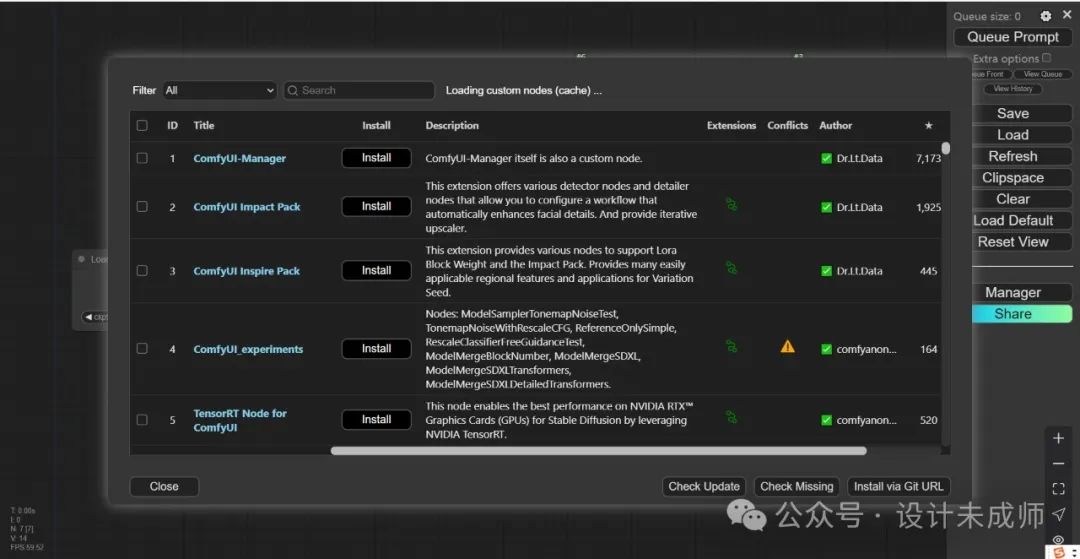Click the search magnifier icon

pyautogui.click(x=293, y=90)
